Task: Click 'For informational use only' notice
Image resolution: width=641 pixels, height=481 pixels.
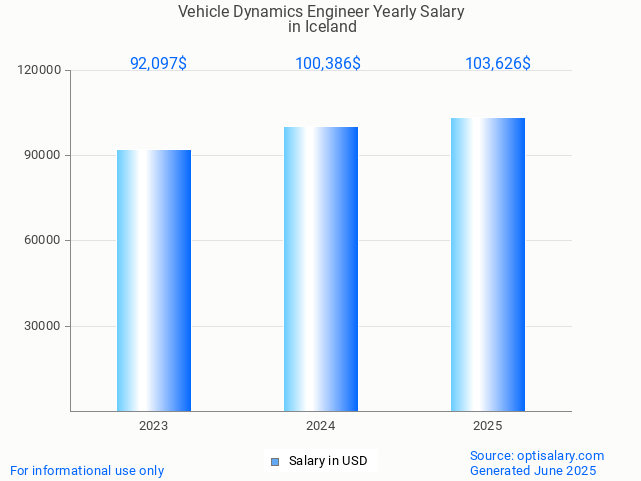Action: (87, 470)
